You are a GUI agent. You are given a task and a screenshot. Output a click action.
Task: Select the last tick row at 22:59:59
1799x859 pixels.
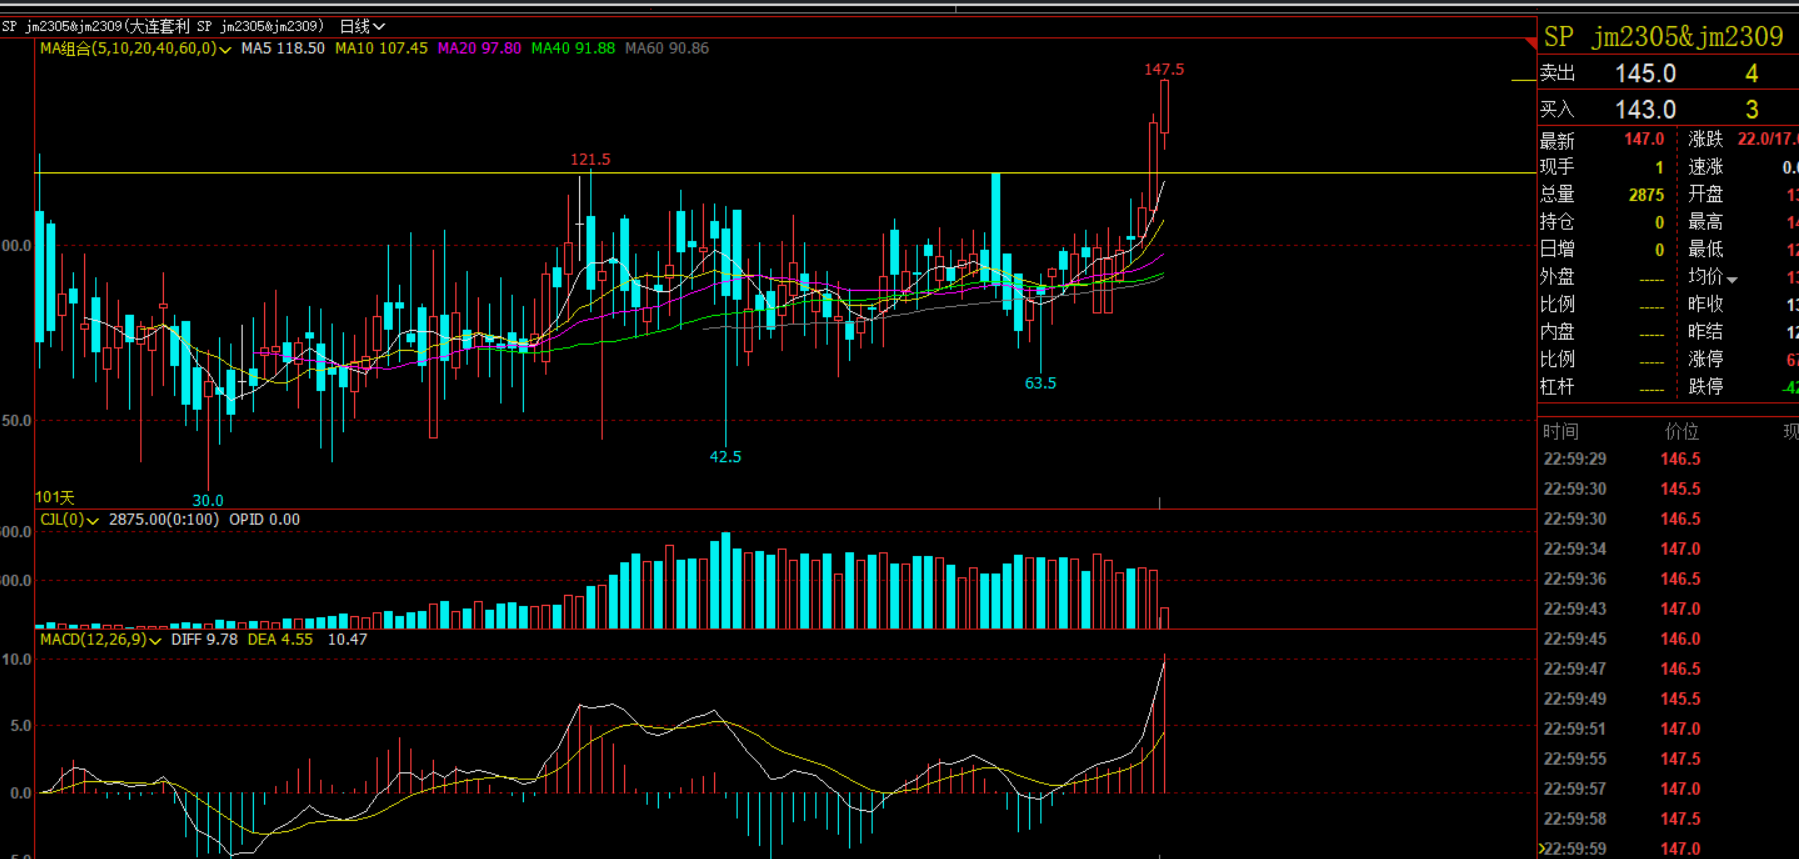[x=1620, y=848]
